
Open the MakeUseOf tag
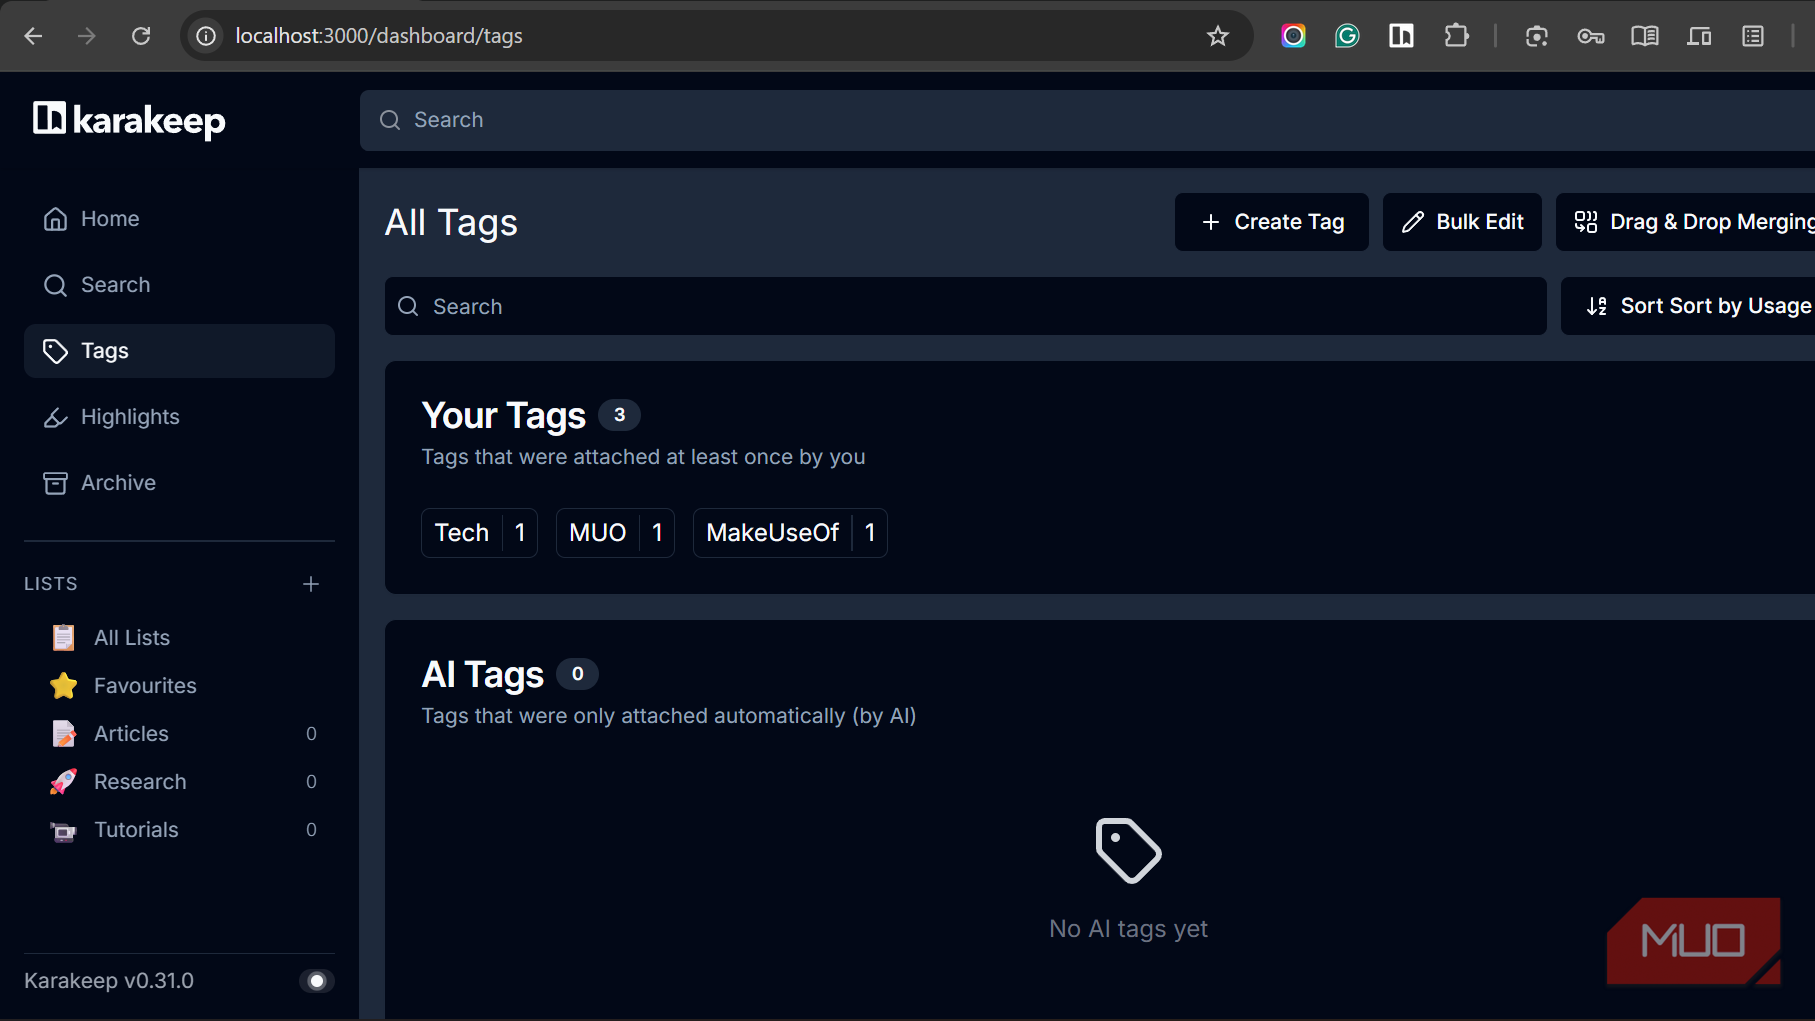click(790, 533)
